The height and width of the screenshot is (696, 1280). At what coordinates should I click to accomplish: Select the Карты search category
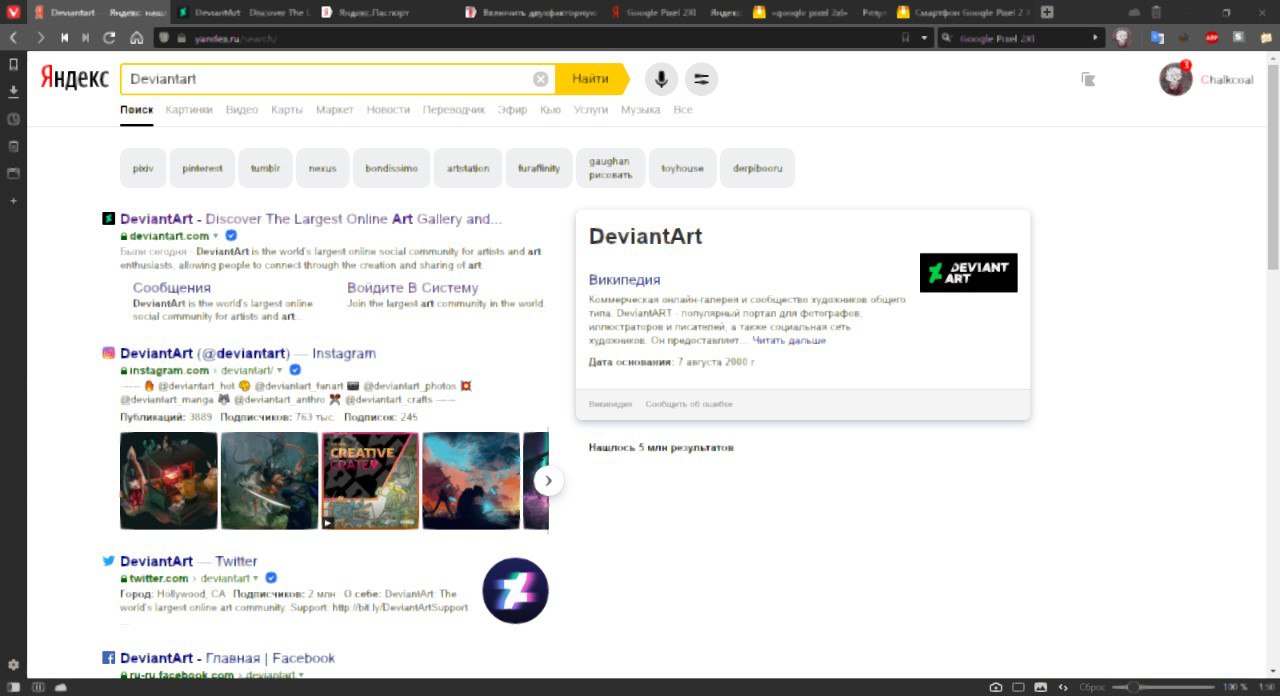coord(287,110)
